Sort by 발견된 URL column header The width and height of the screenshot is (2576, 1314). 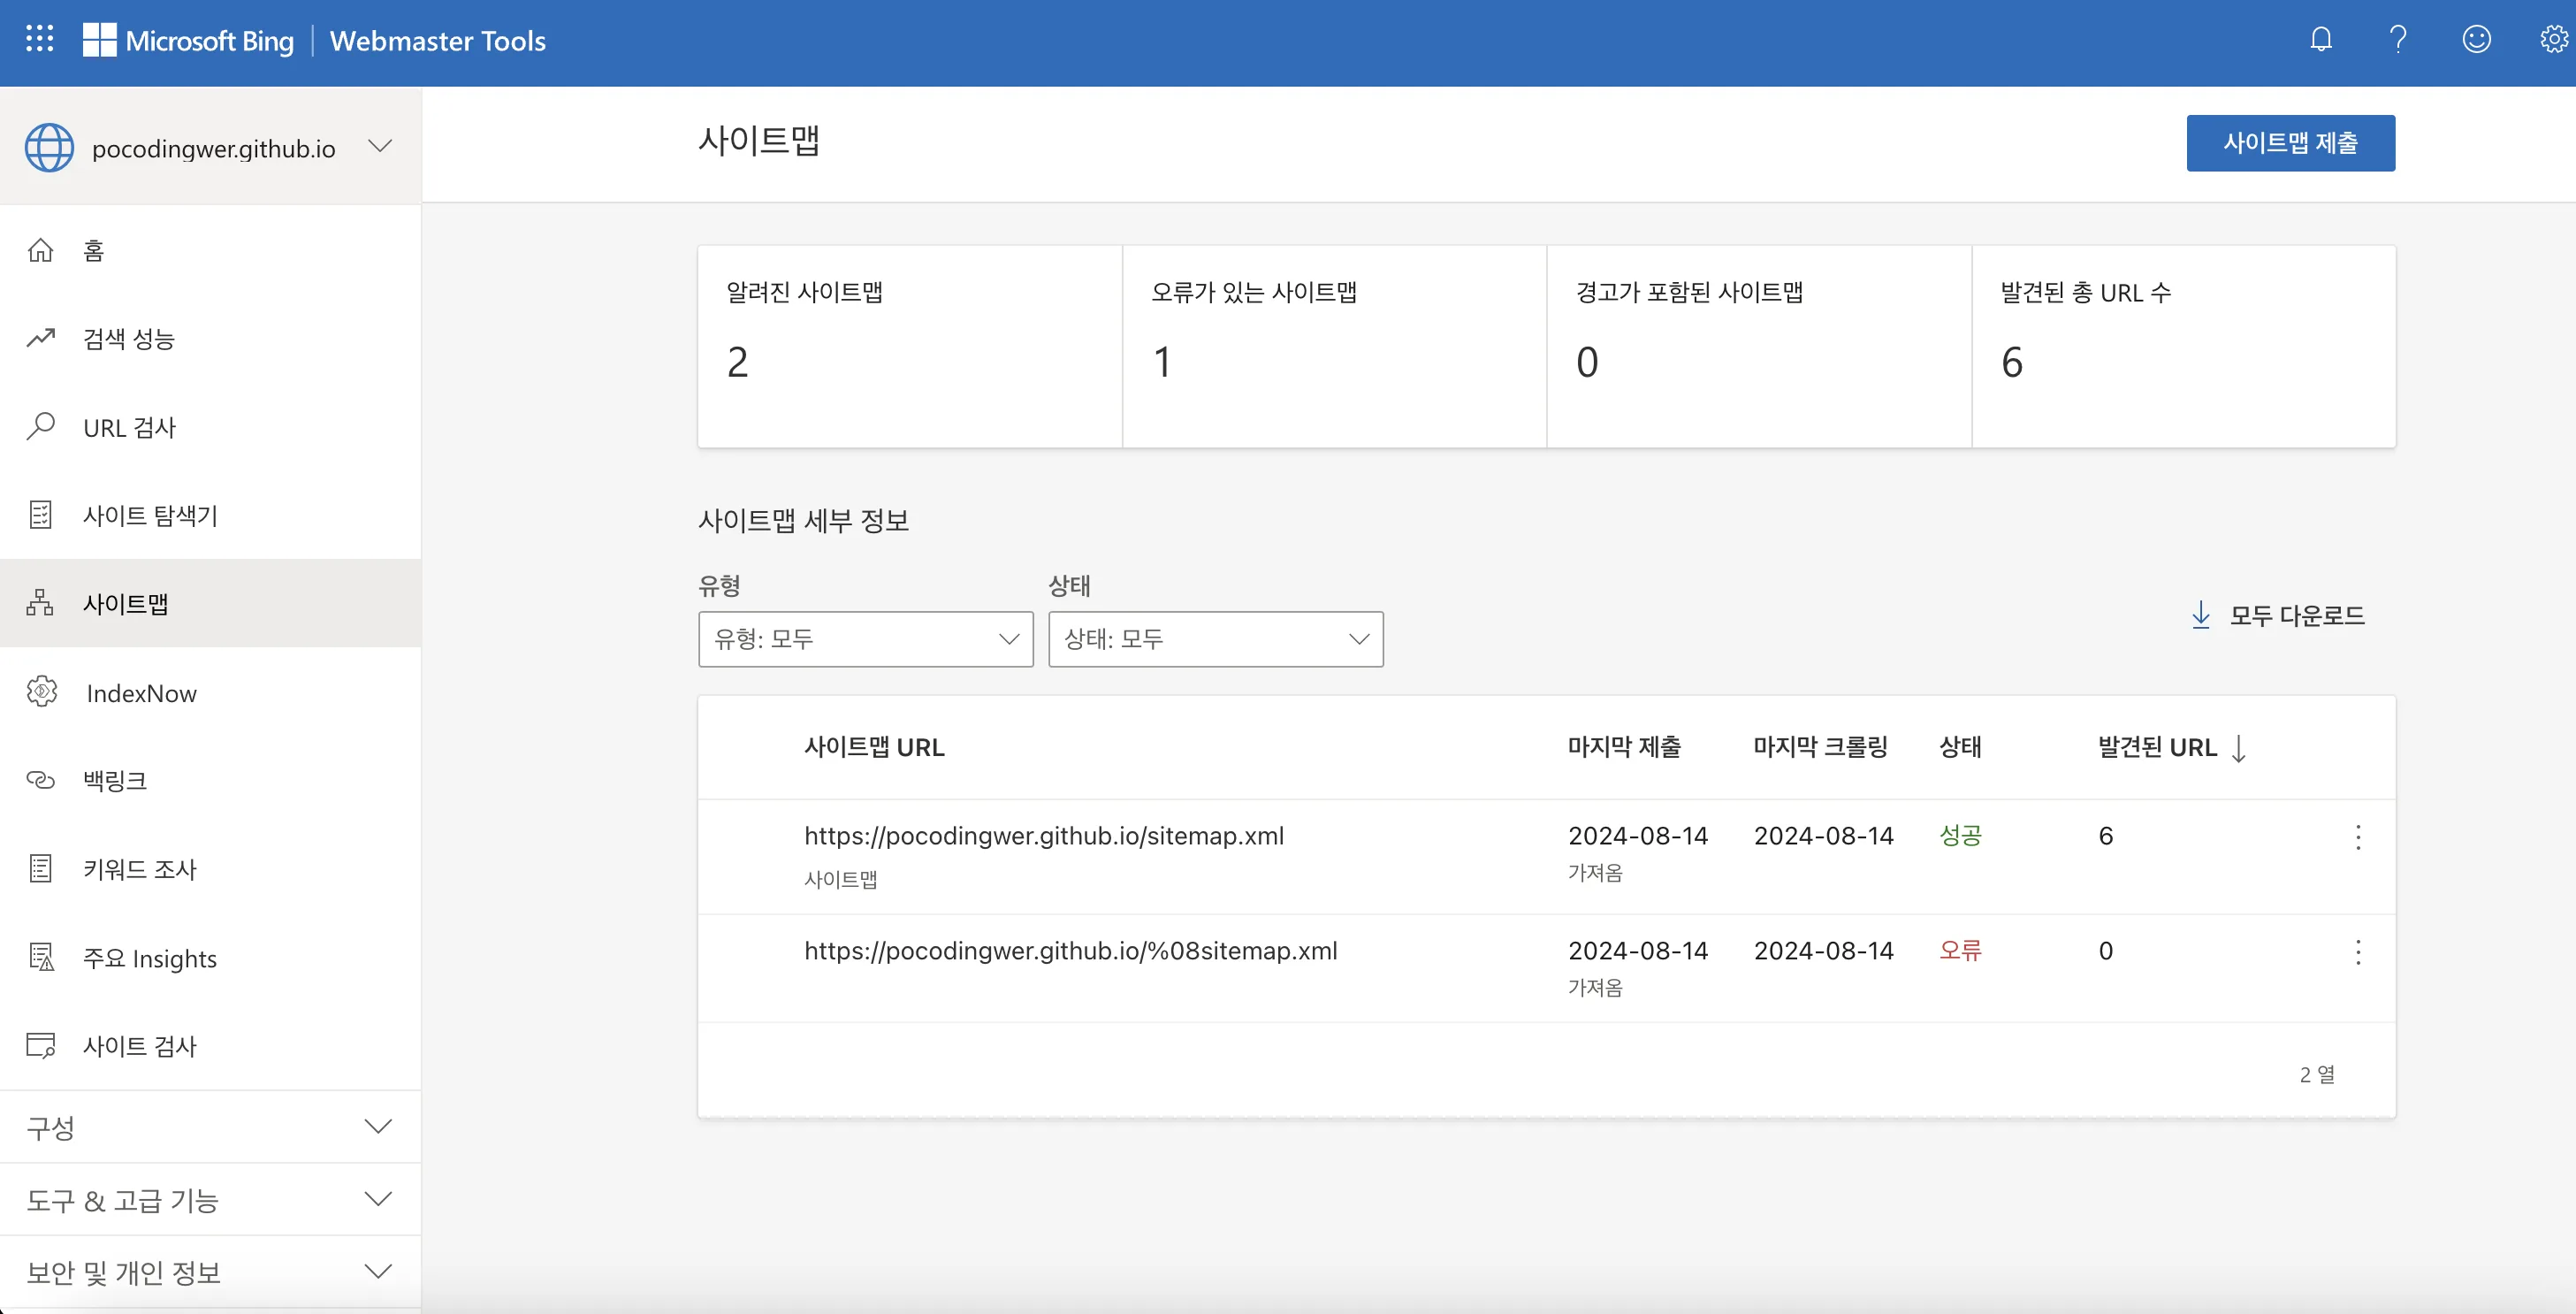[x=2157, y=747]
